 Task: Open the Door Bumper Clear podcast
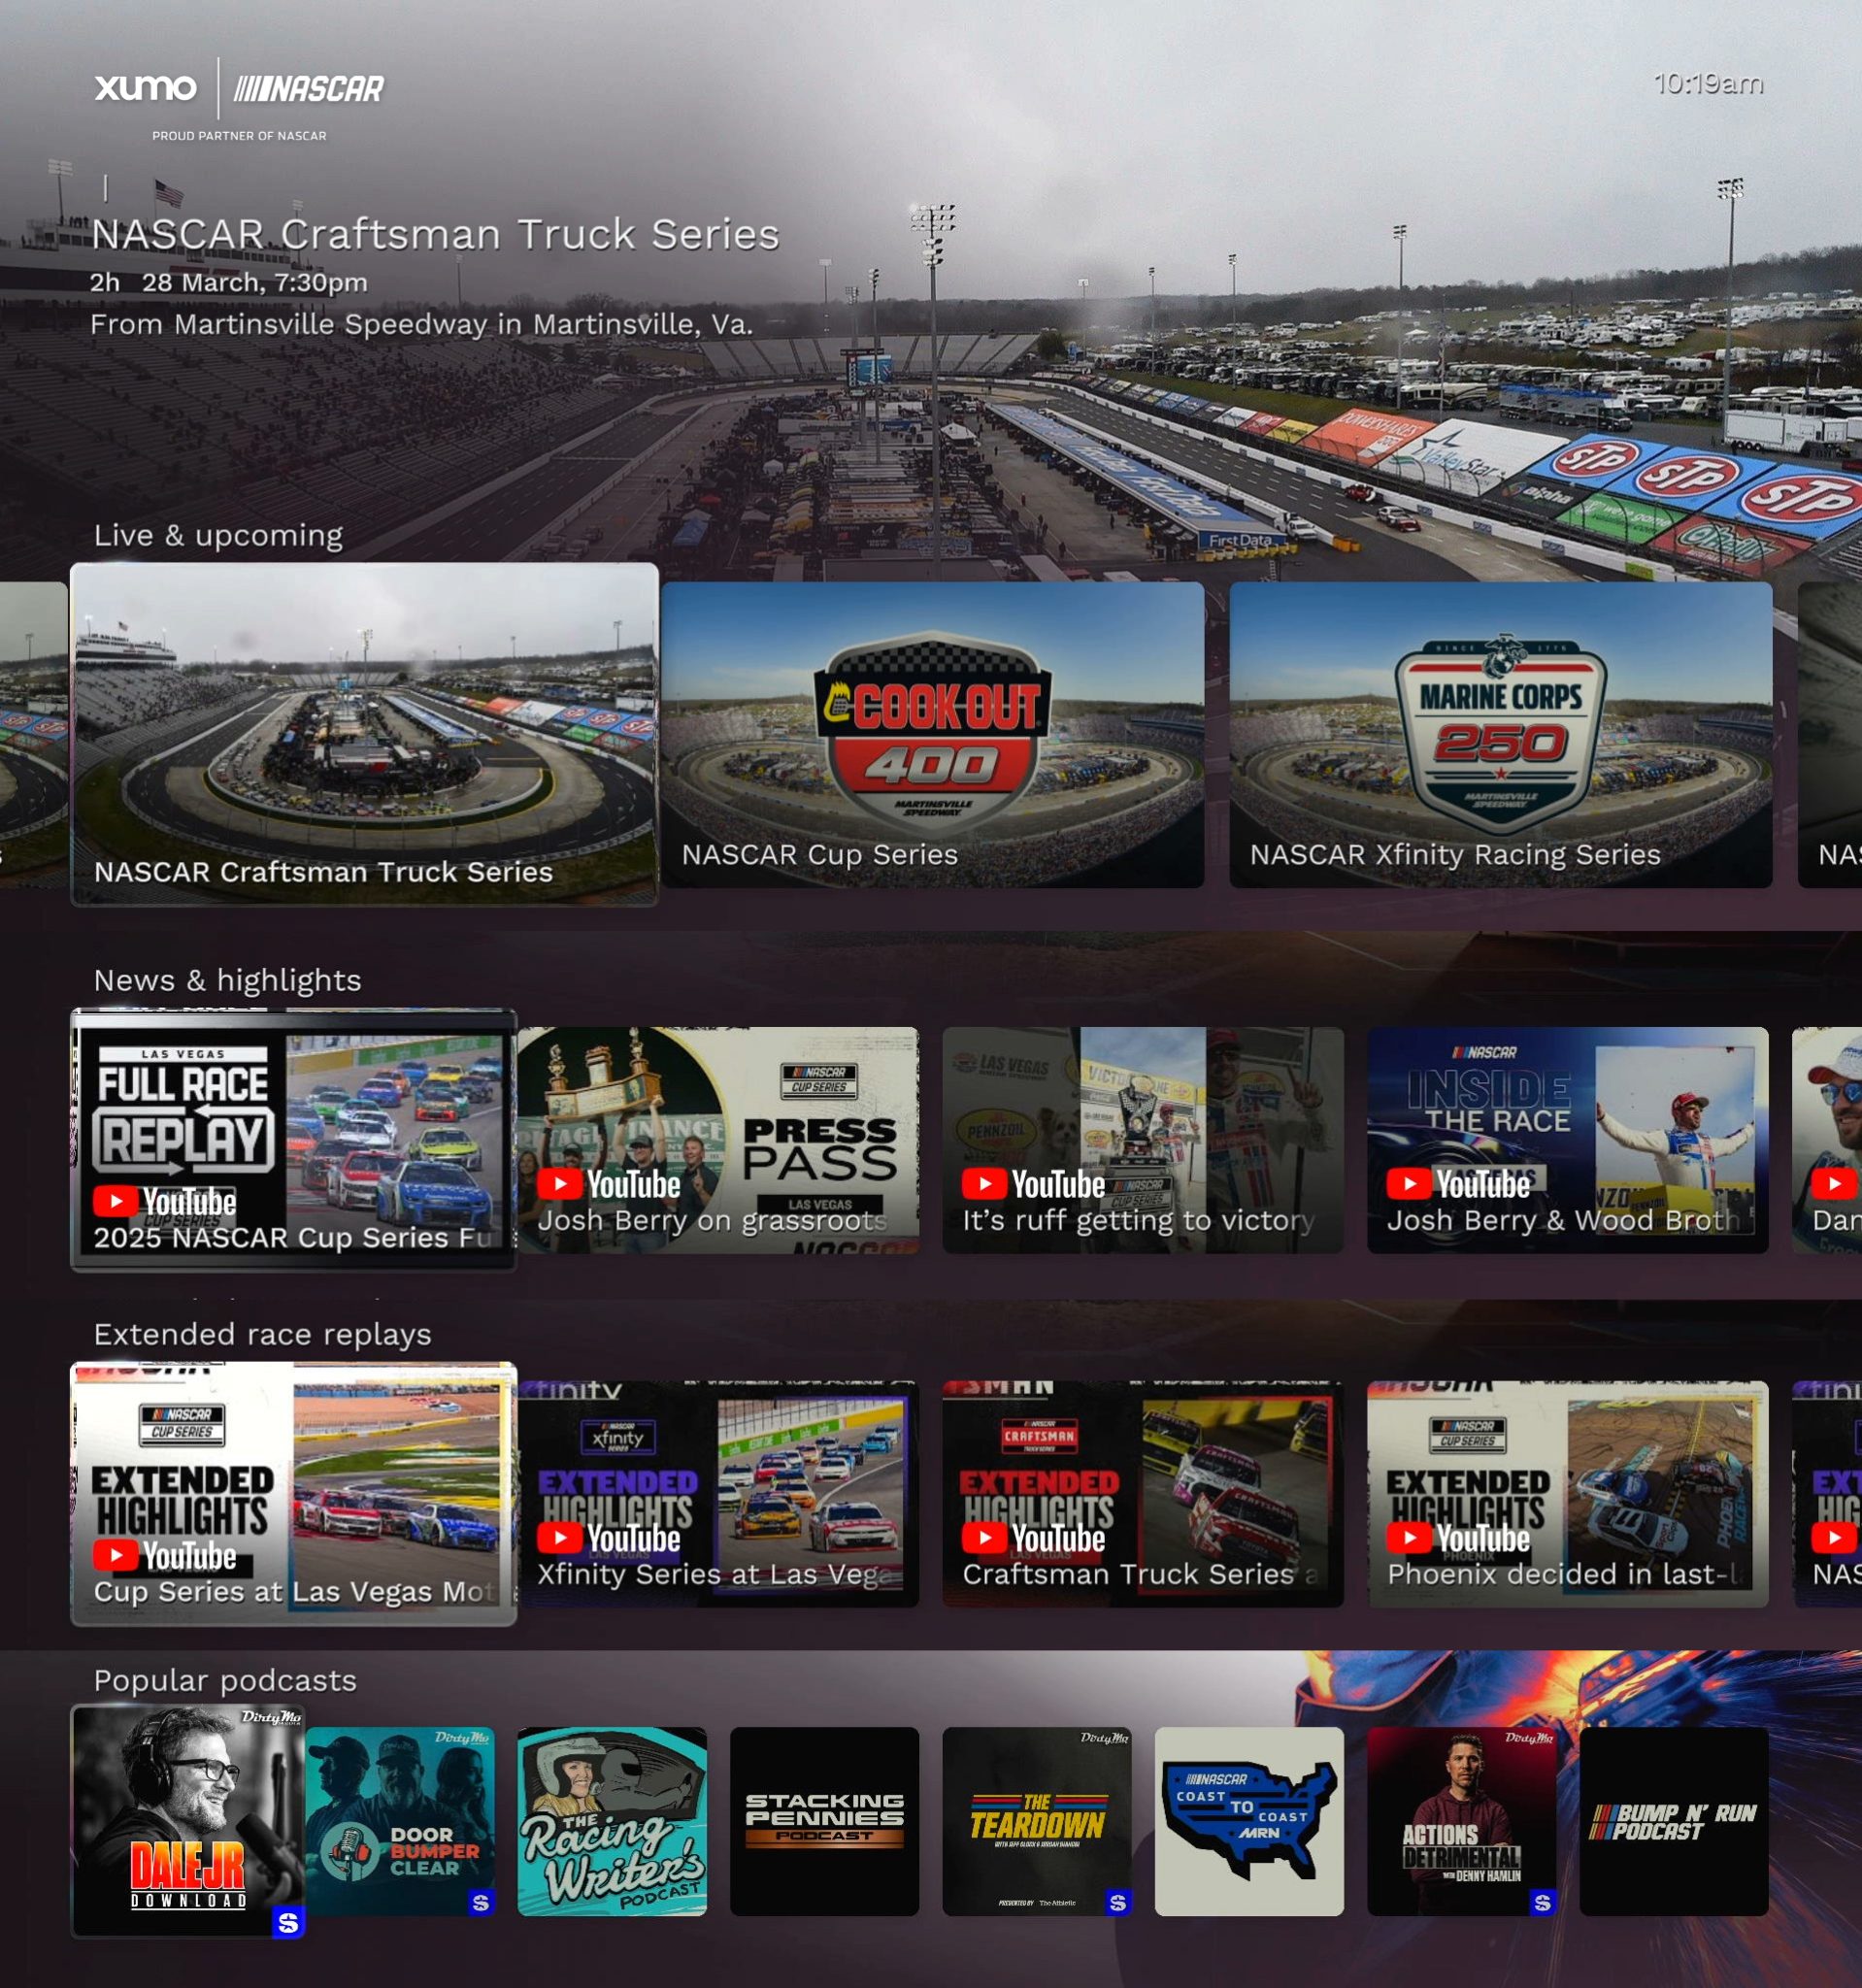[x=400, y=1821]
